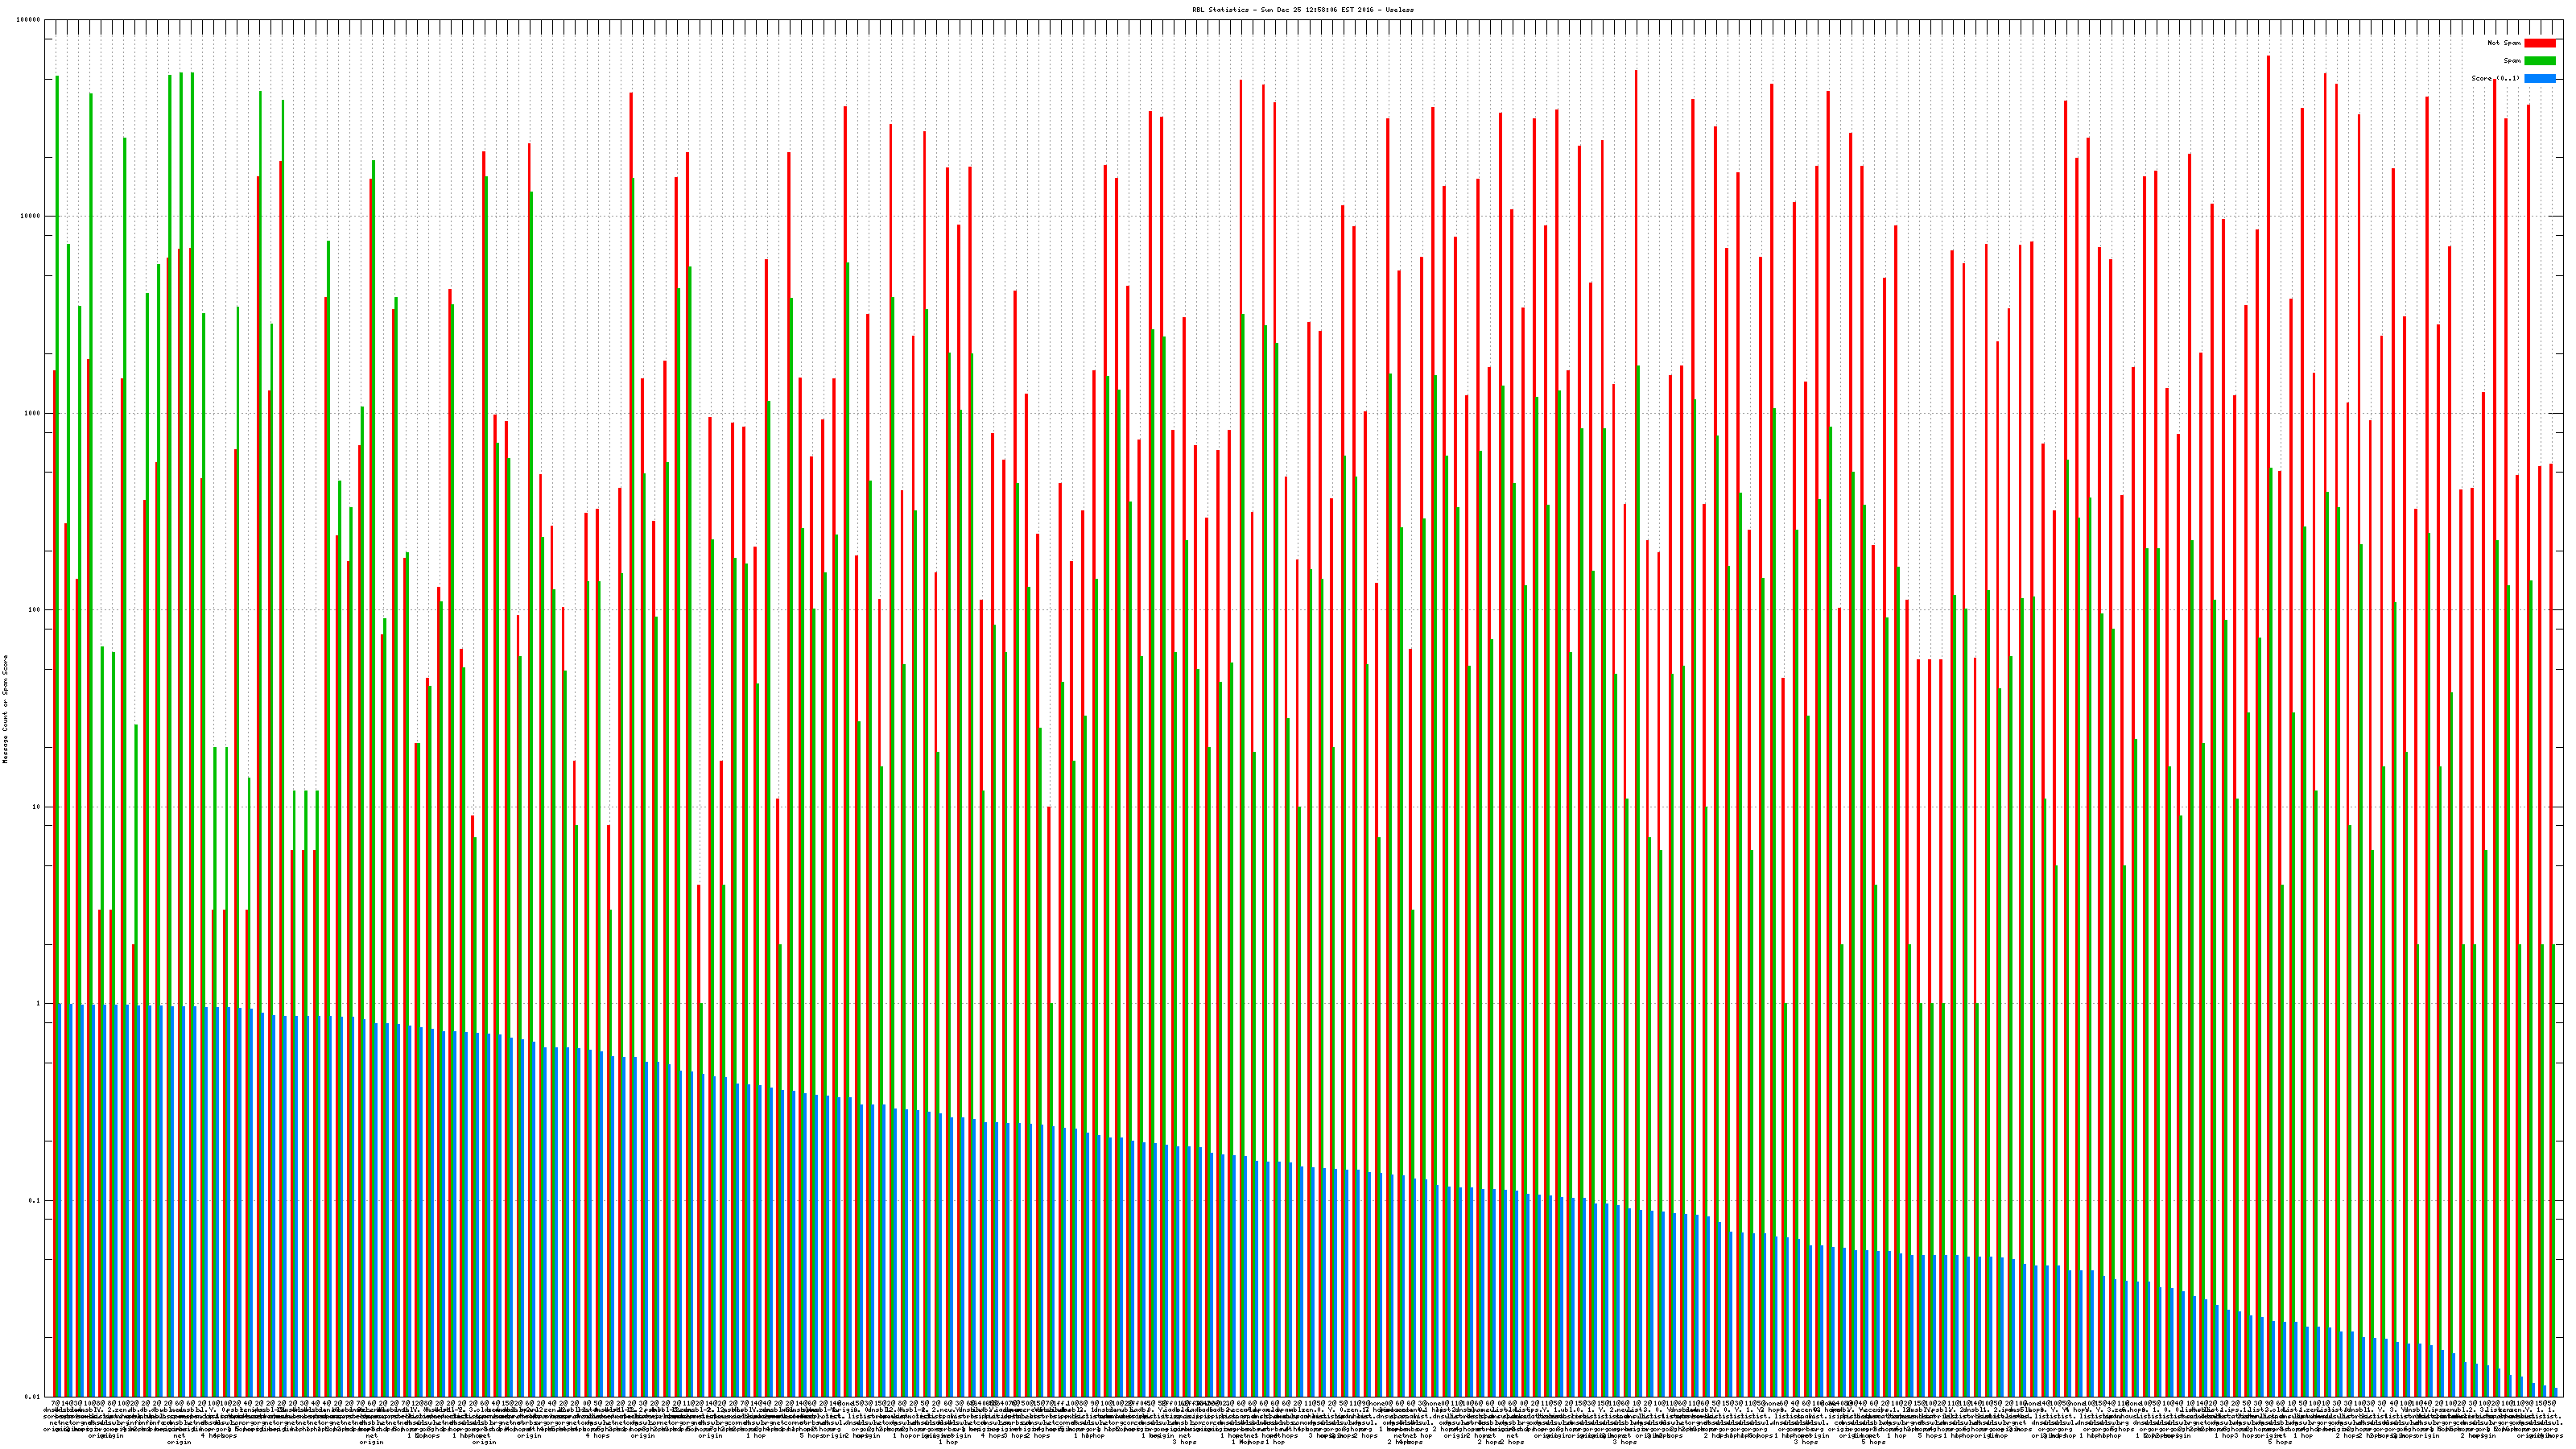
Task: Click the vertical "Message Count or Spam Score" axis title
Action: coord(5,709)
